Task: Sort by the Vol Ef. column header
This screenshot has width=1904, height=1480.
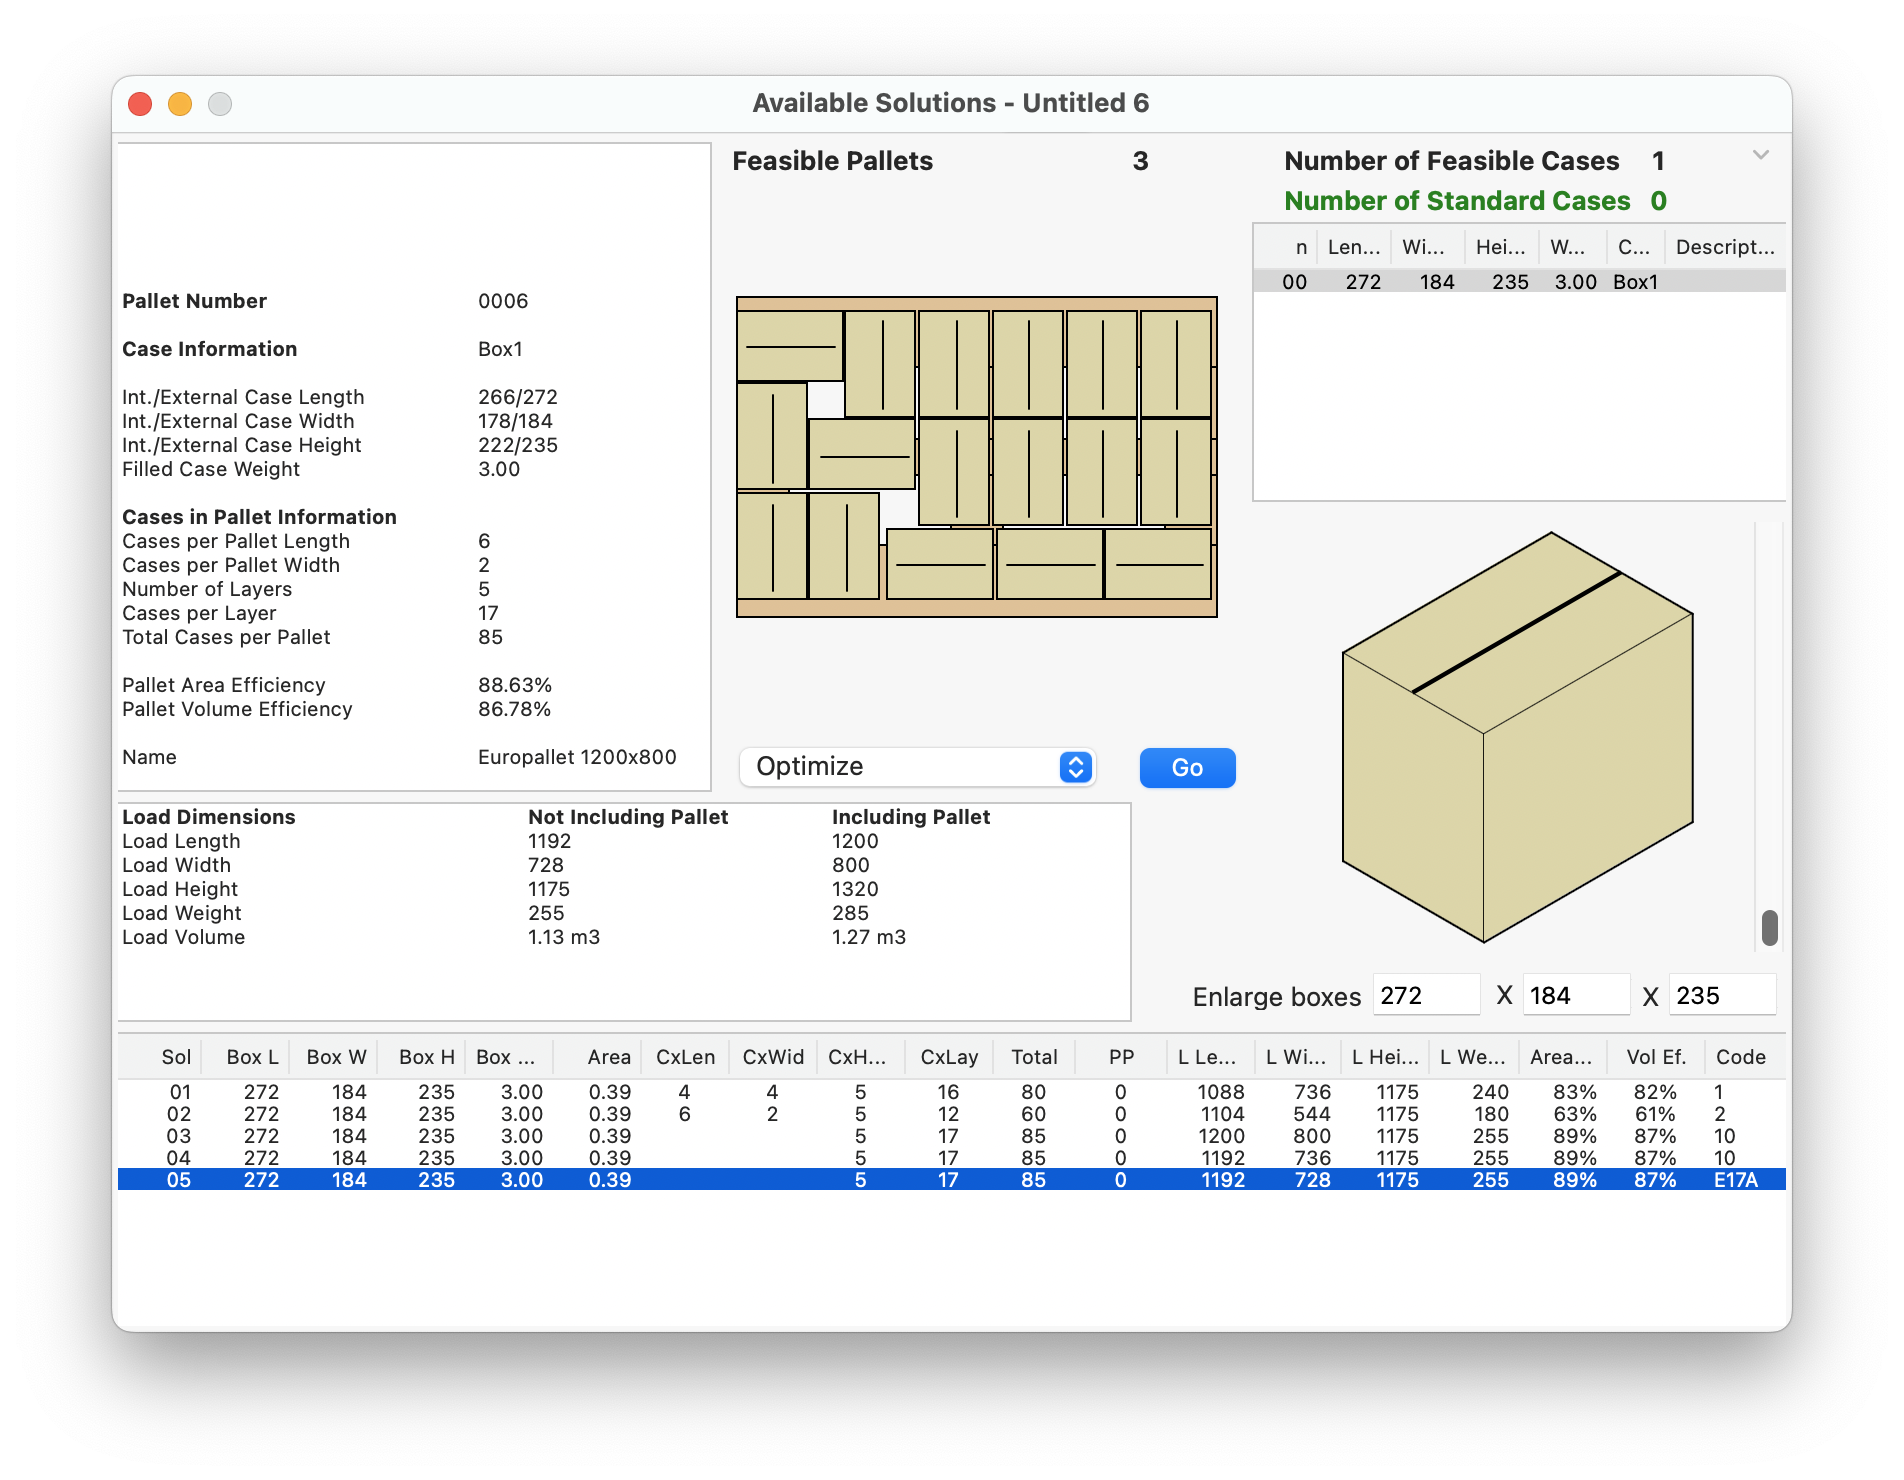Action: pos(1656,1057)
